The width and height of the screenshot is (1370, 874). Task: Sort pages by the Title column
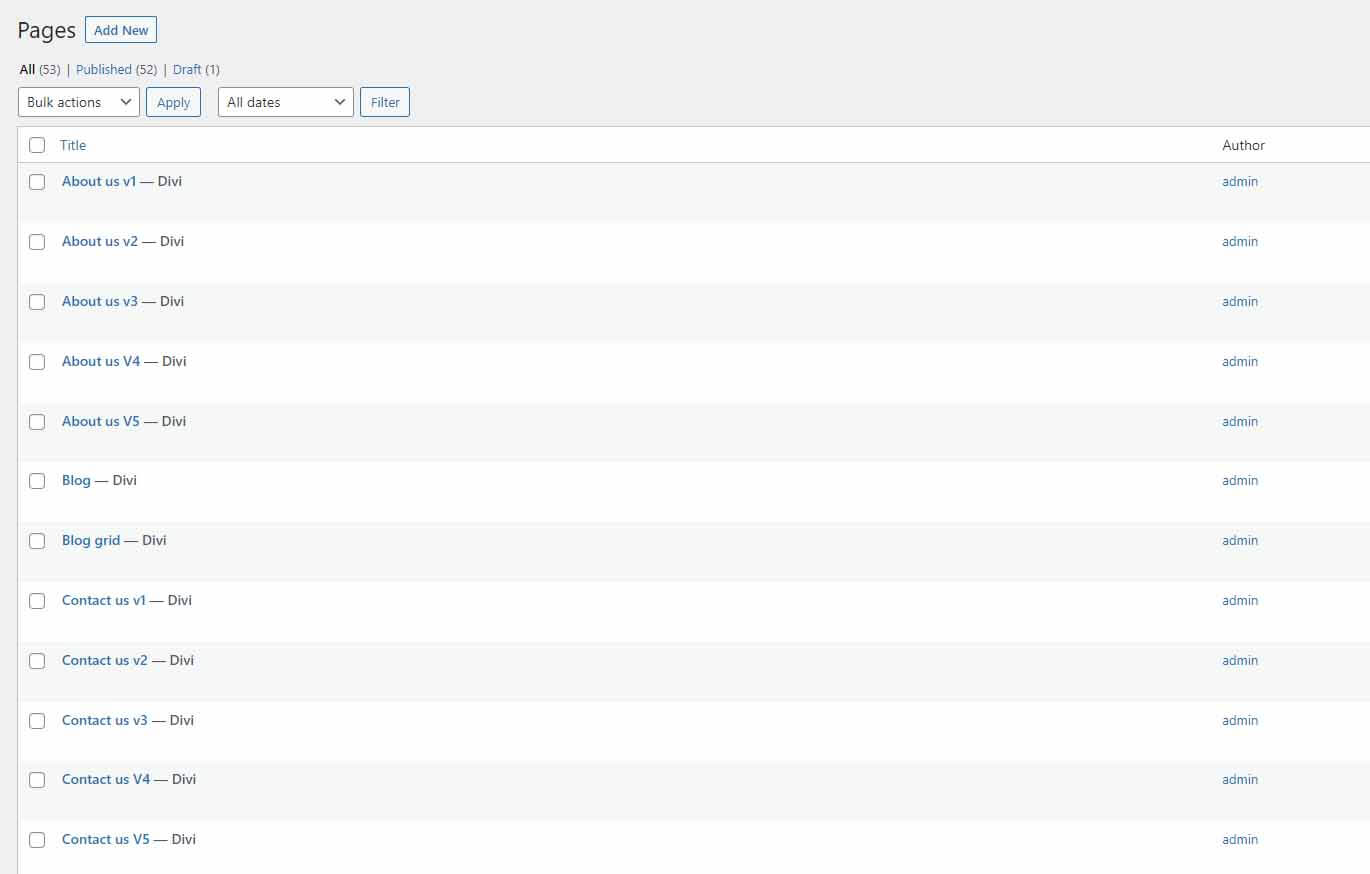click(73, 145)
